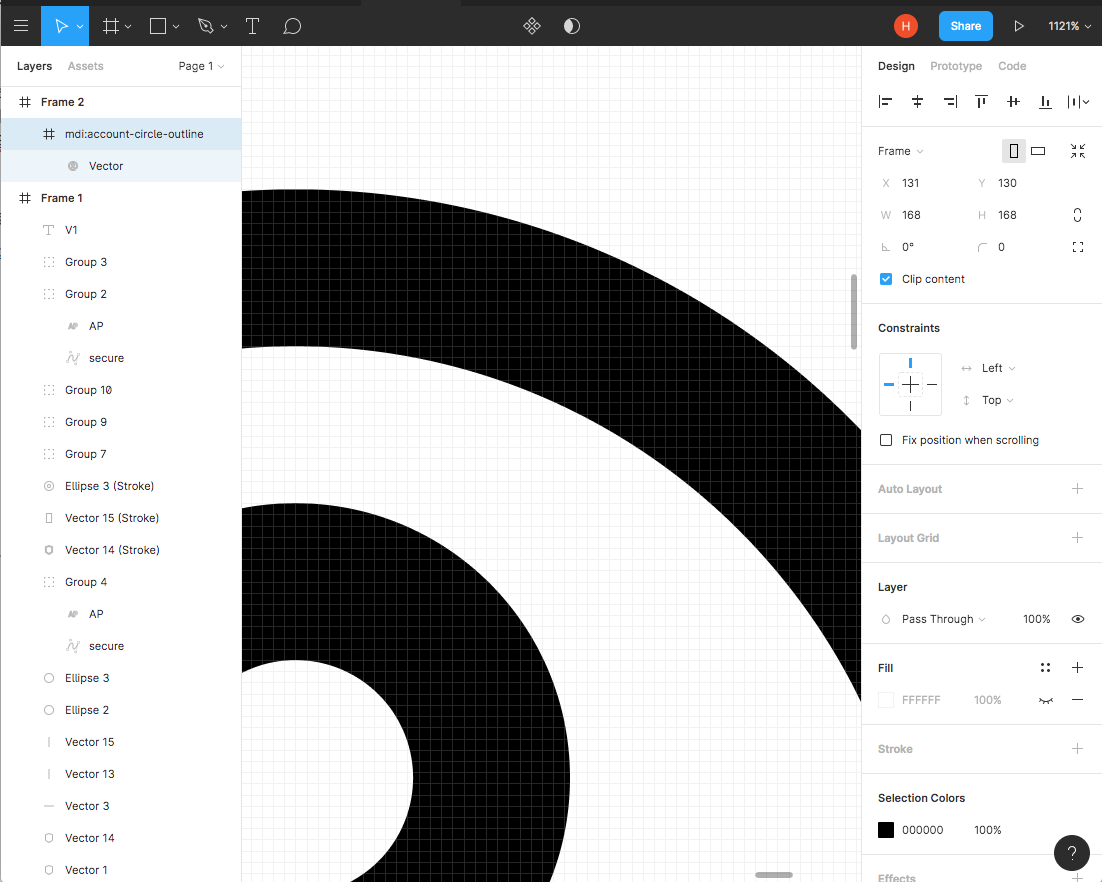Viewport: 1102px width, 882px height.
Task: Click the Present play icon
Action: pyautogui.click(x=1019, y=26)
